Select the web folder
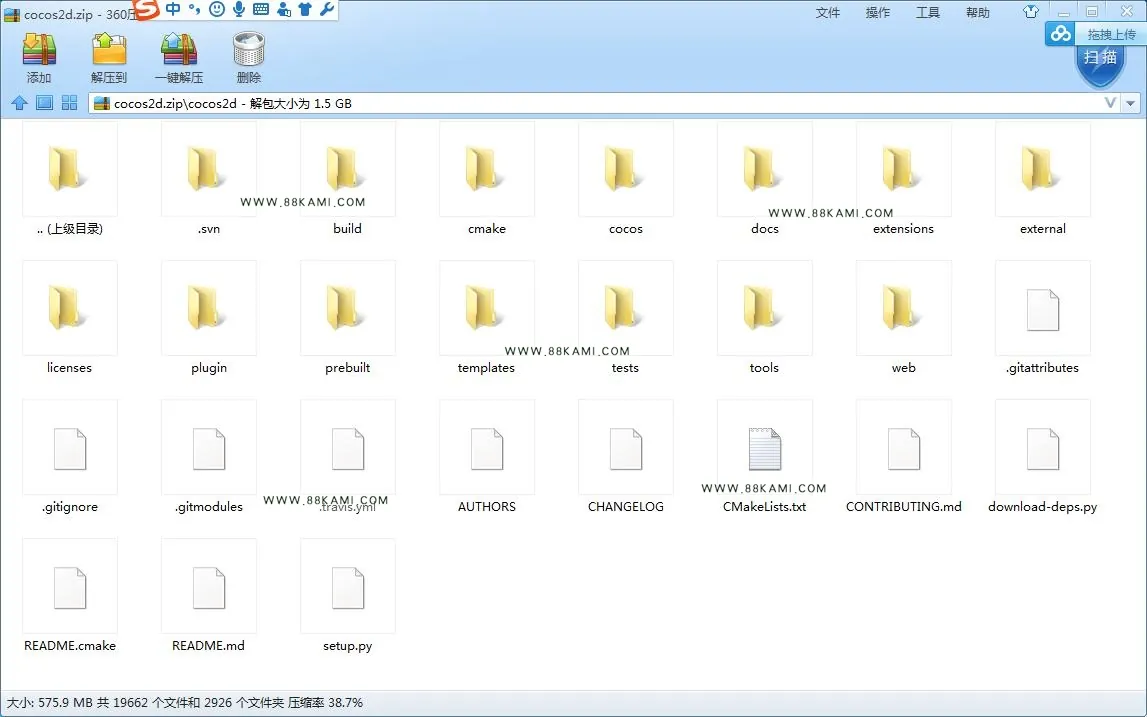Viewport: 1147px width, 717px height. [903, 318]
